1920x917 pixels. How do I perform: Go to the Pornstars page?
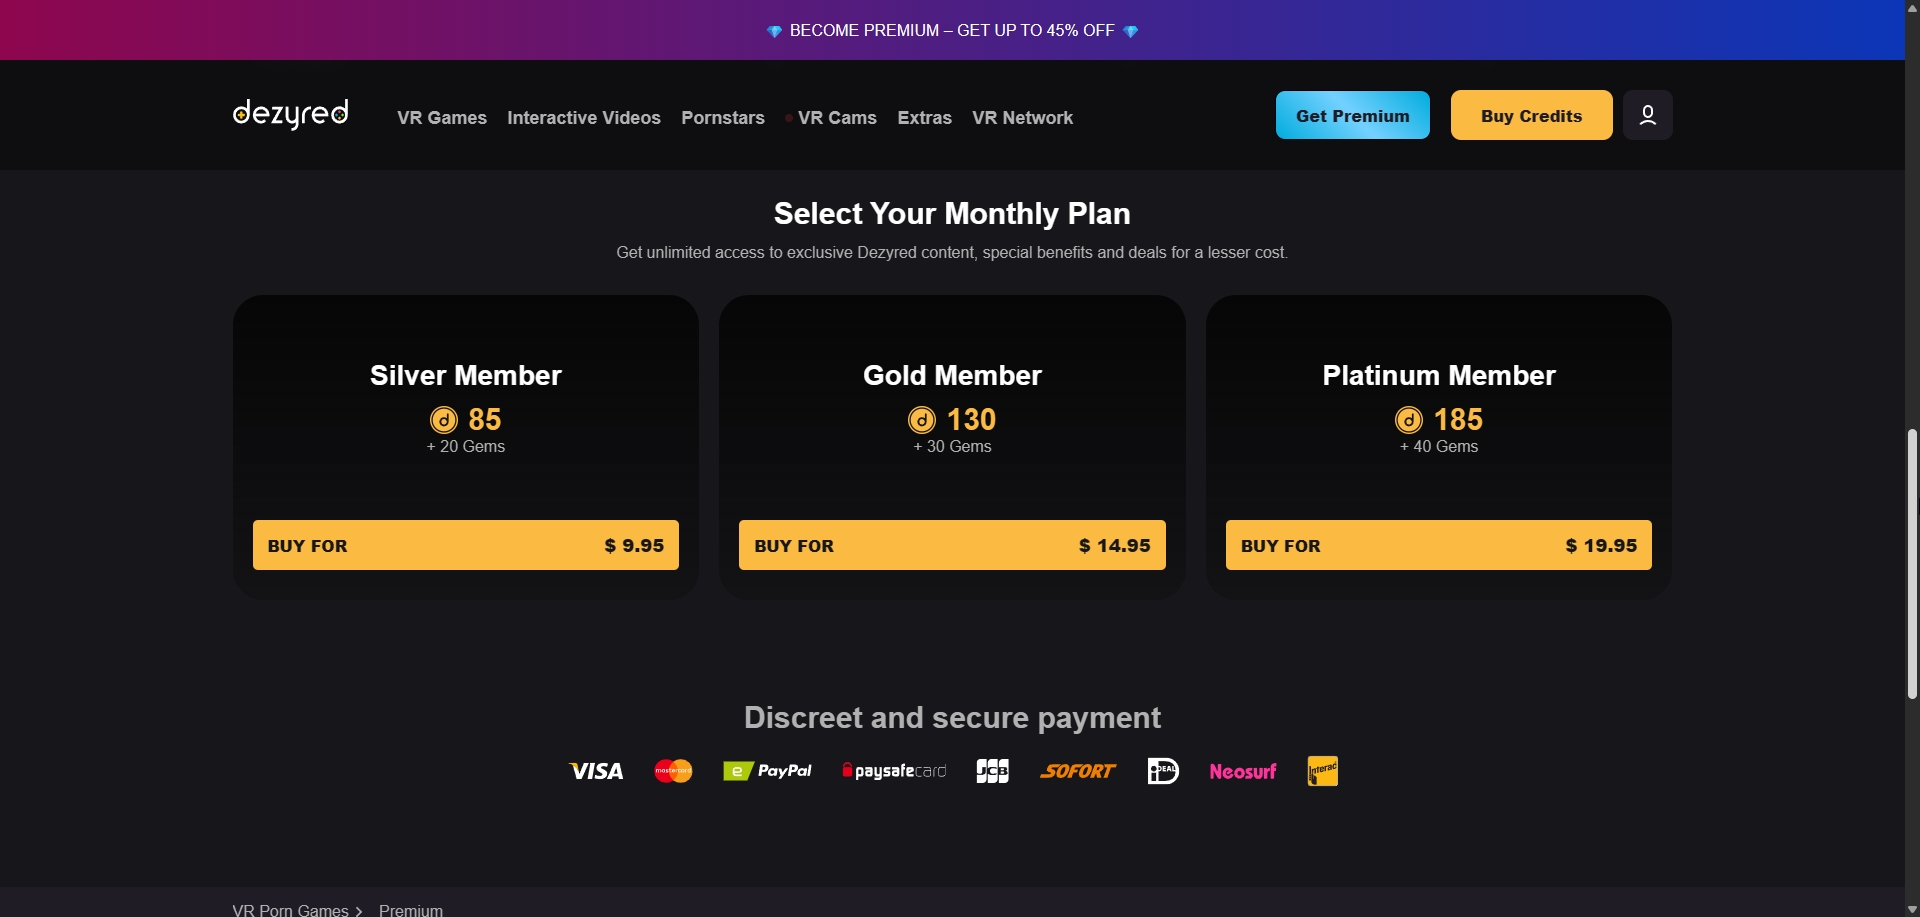pyautogui.click(x=723, y=118)
